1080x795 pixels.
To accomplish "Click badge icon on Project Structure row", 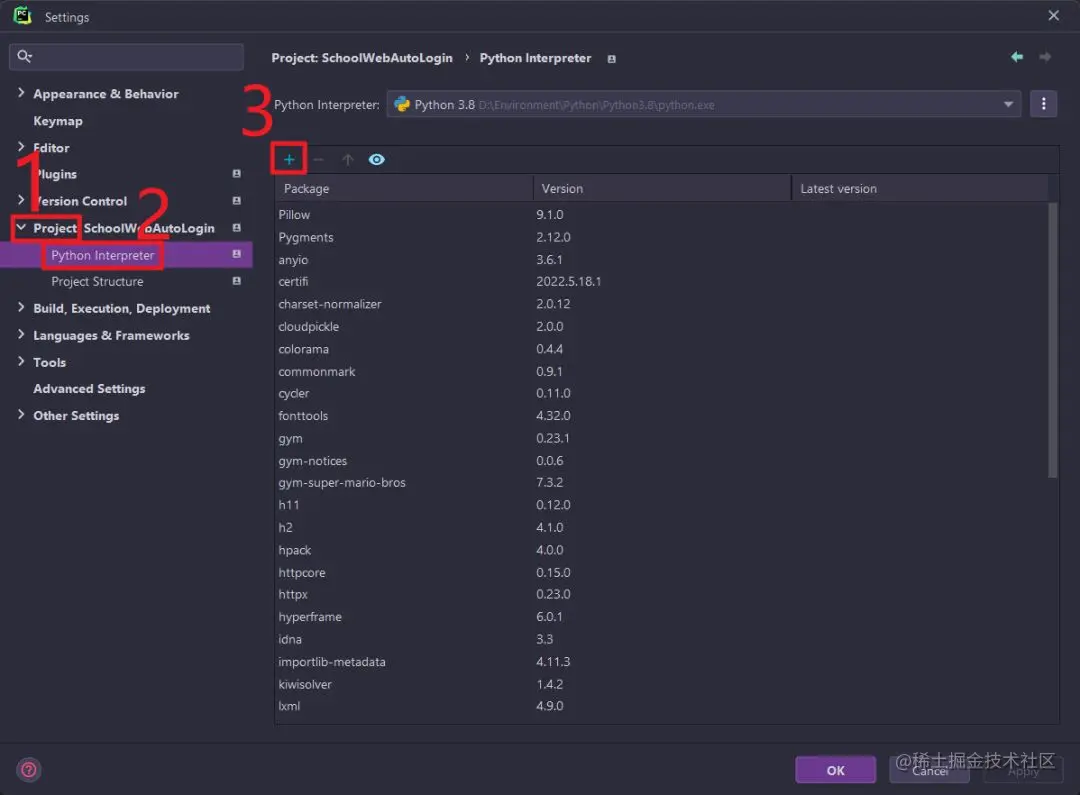I will [236, 281].
